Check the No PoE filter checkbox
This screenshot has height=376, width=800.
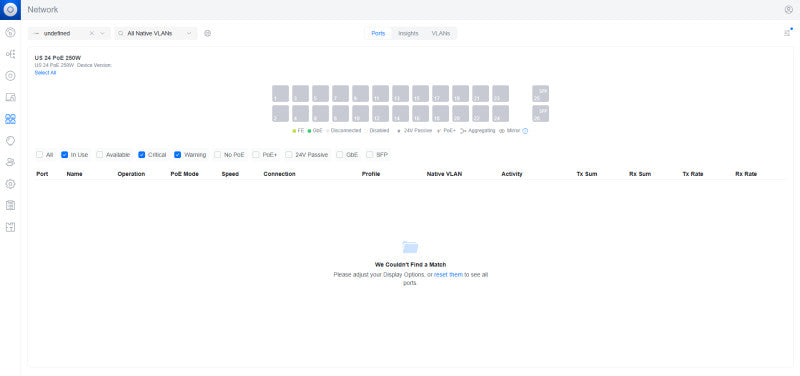click(217, 155)
